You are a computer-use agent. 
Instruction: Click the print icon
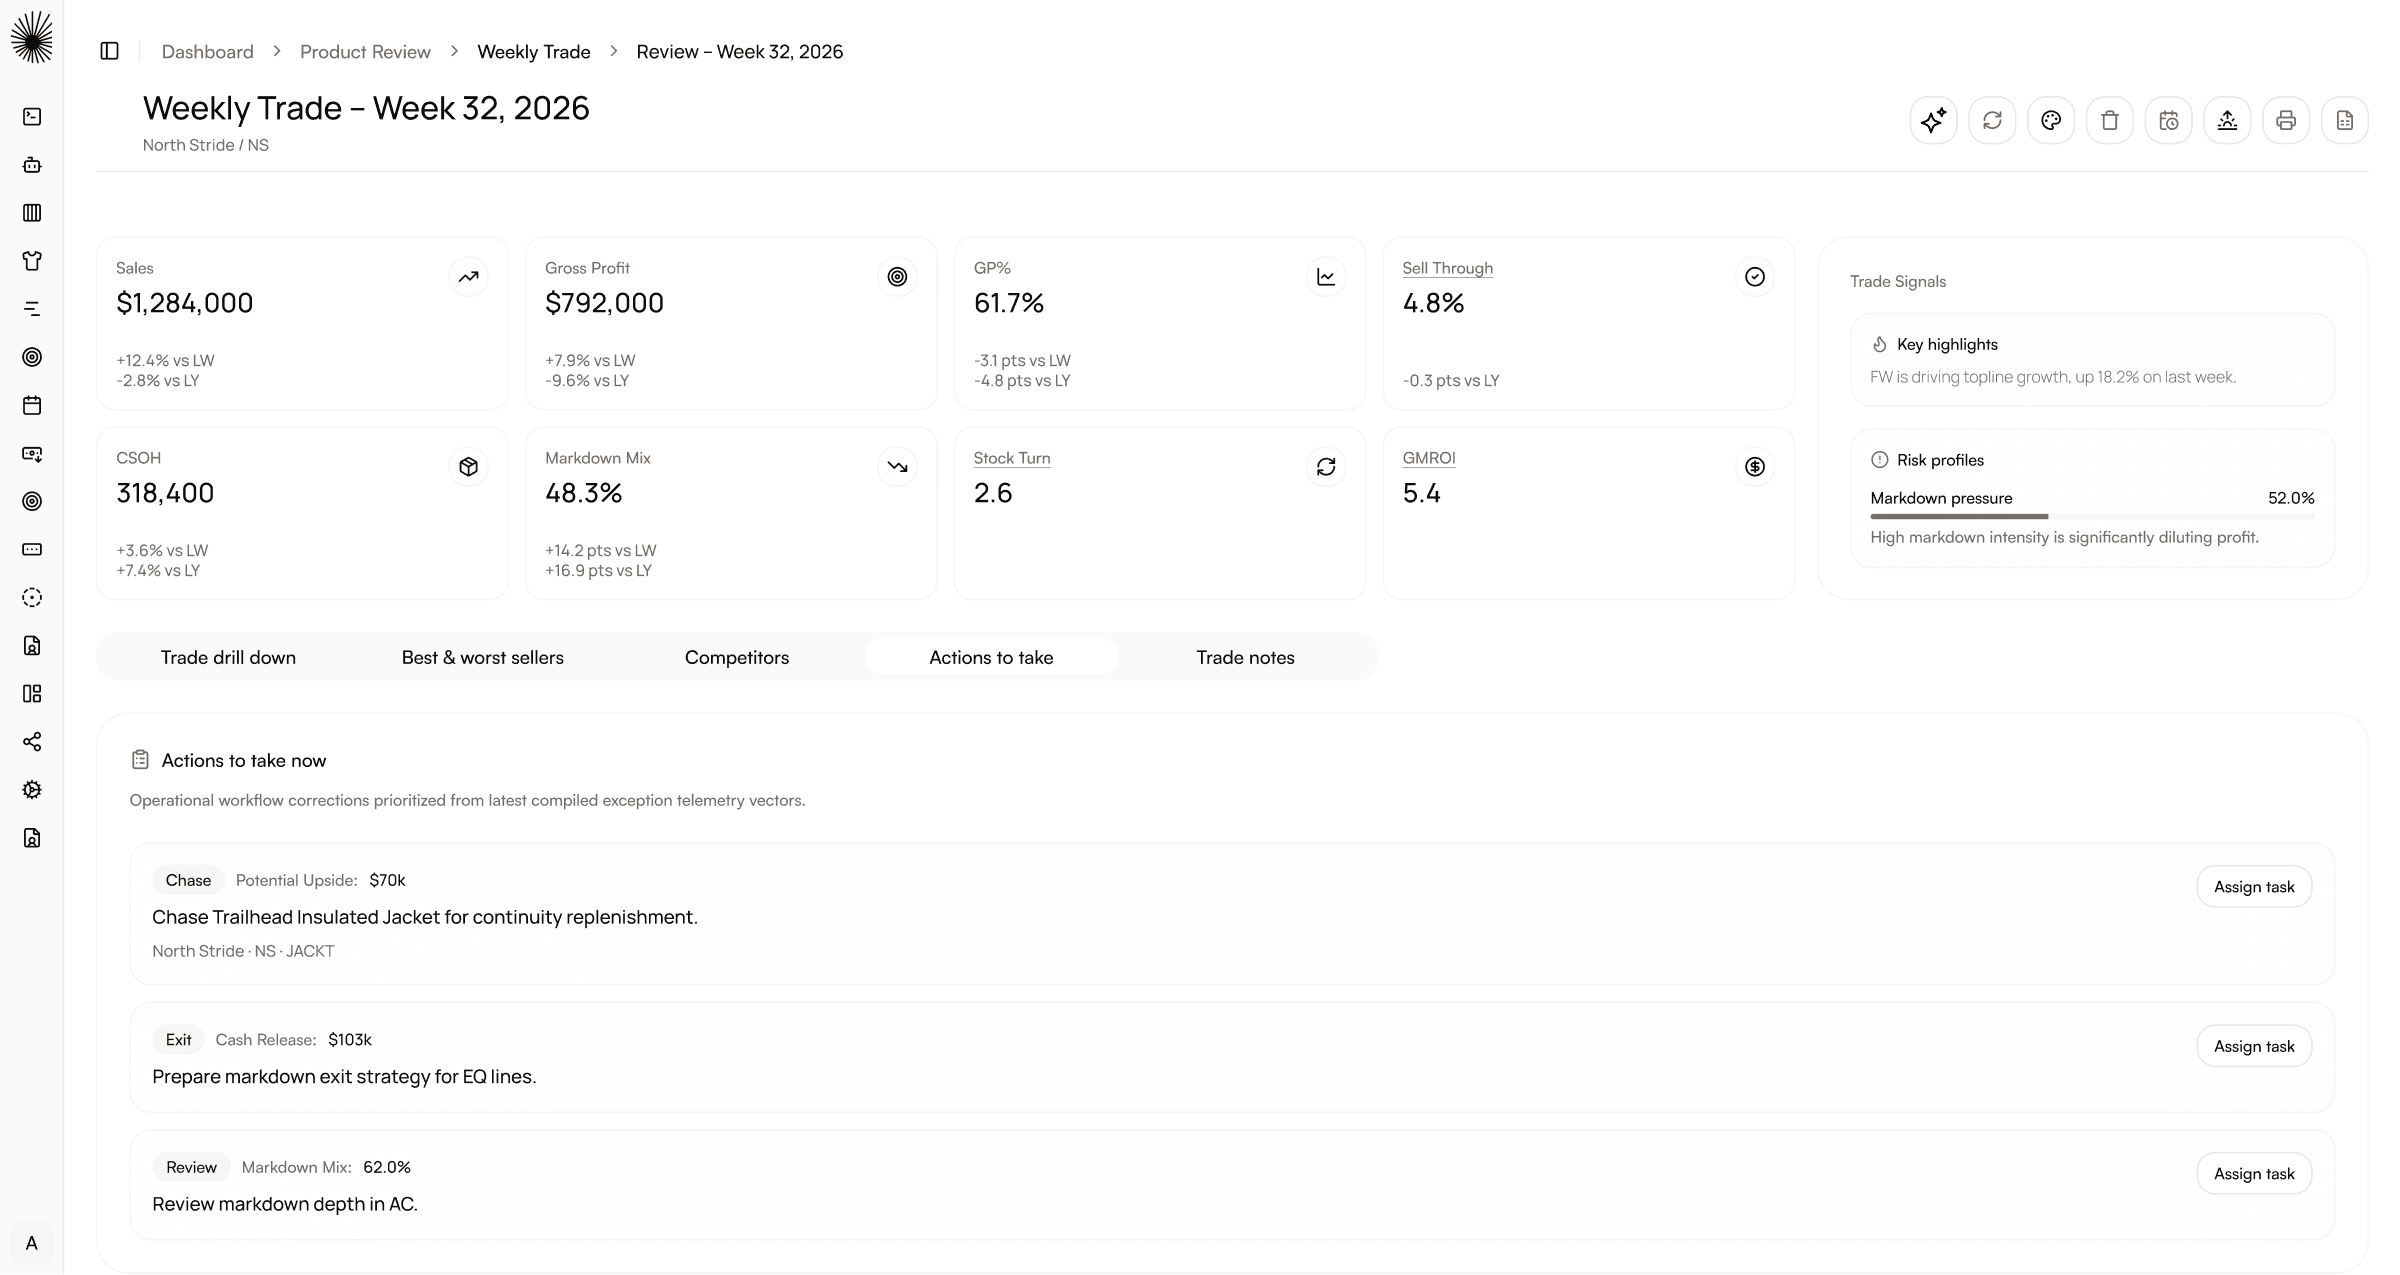(x=2286, y=121)
